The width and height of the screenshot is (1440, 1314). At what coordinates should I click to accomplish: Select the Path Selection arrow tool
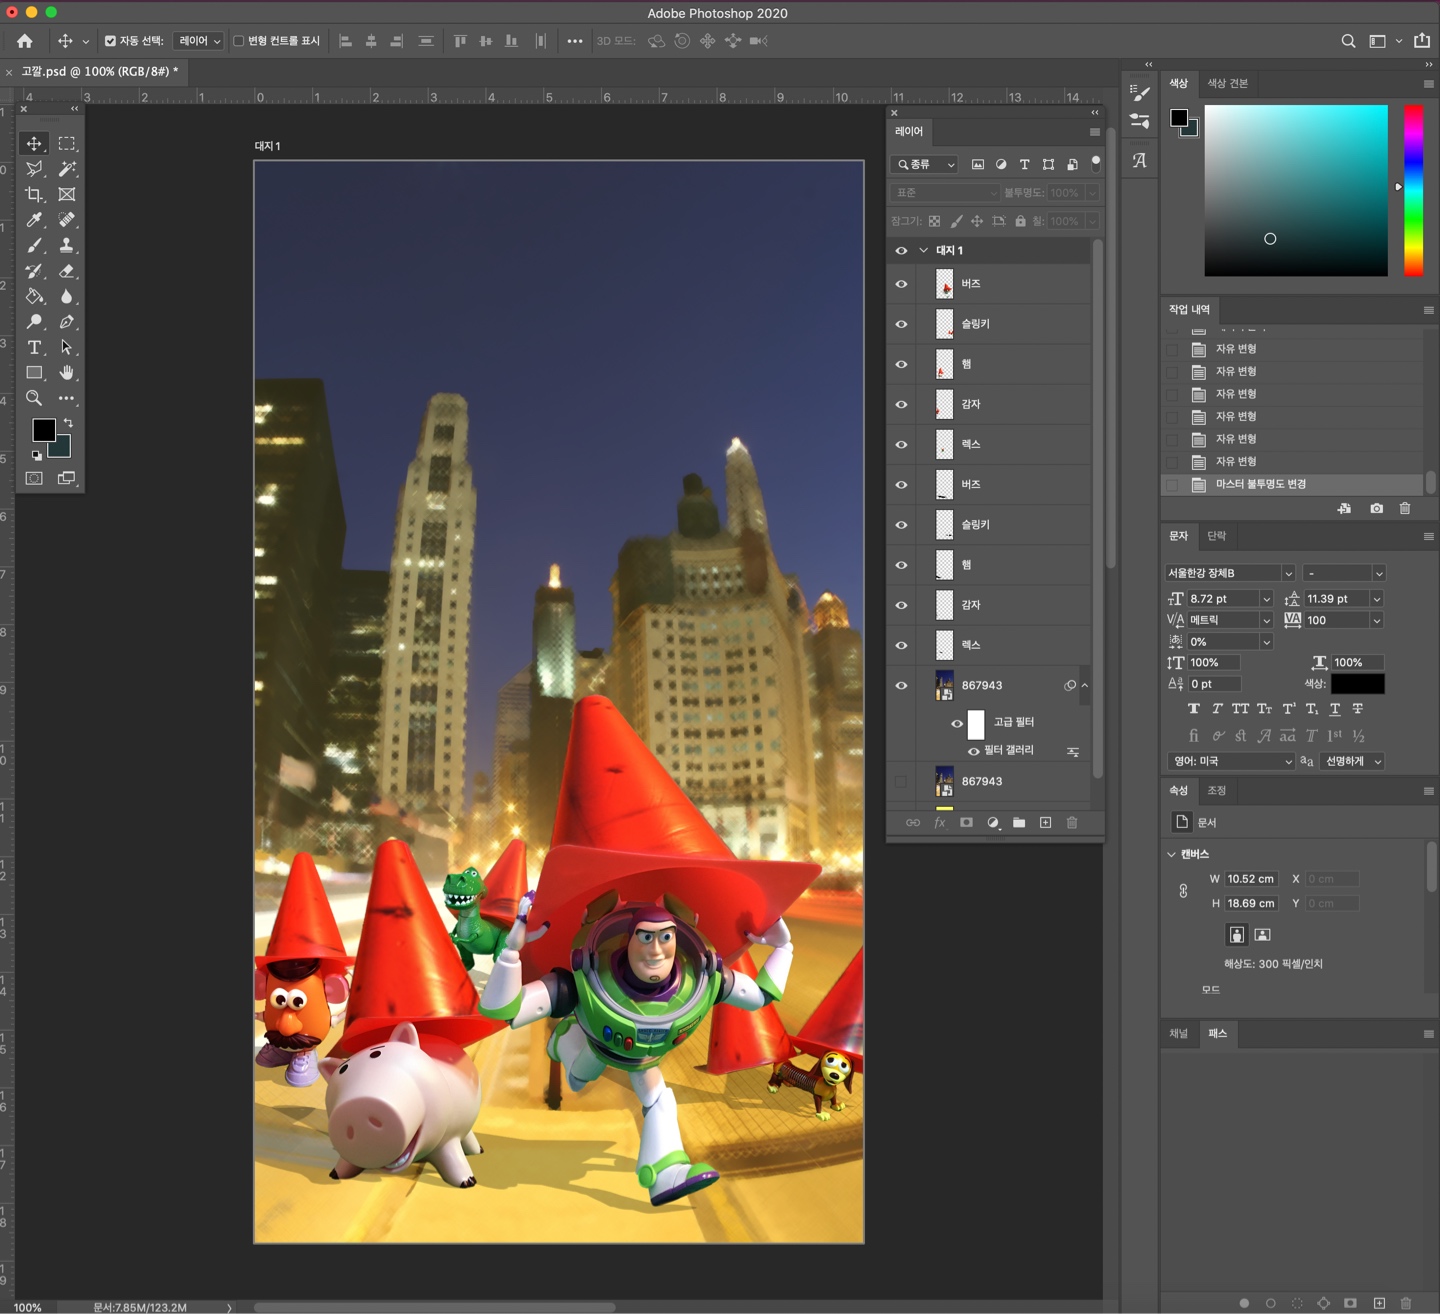coord(67,348)
